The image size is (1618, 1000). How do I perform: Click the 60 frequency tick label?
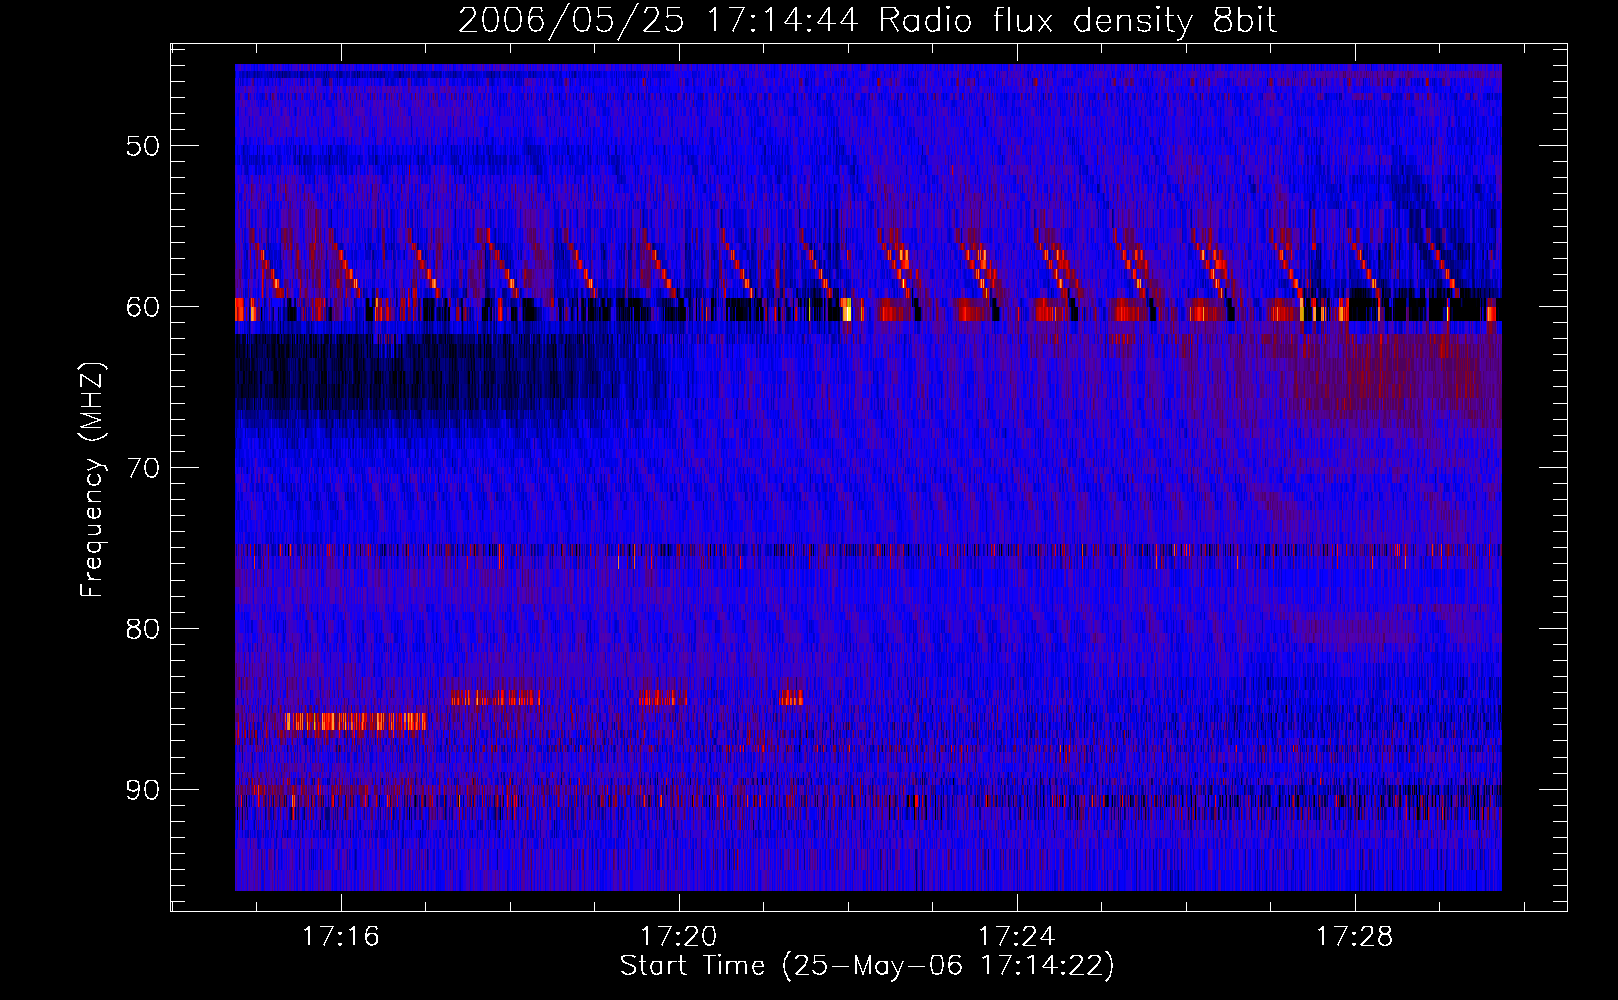(143, 307)
